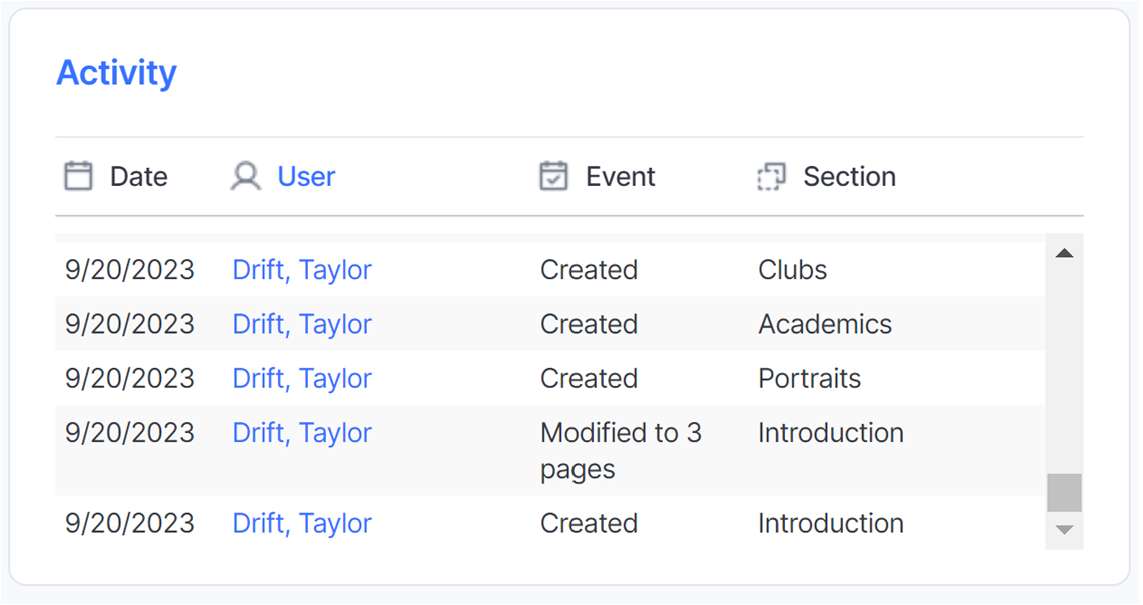This screenshot has height=605, width=1143.
Task: Select the Modified to 3 pages event
Action: pyautogui.click(x=620, y=451)
